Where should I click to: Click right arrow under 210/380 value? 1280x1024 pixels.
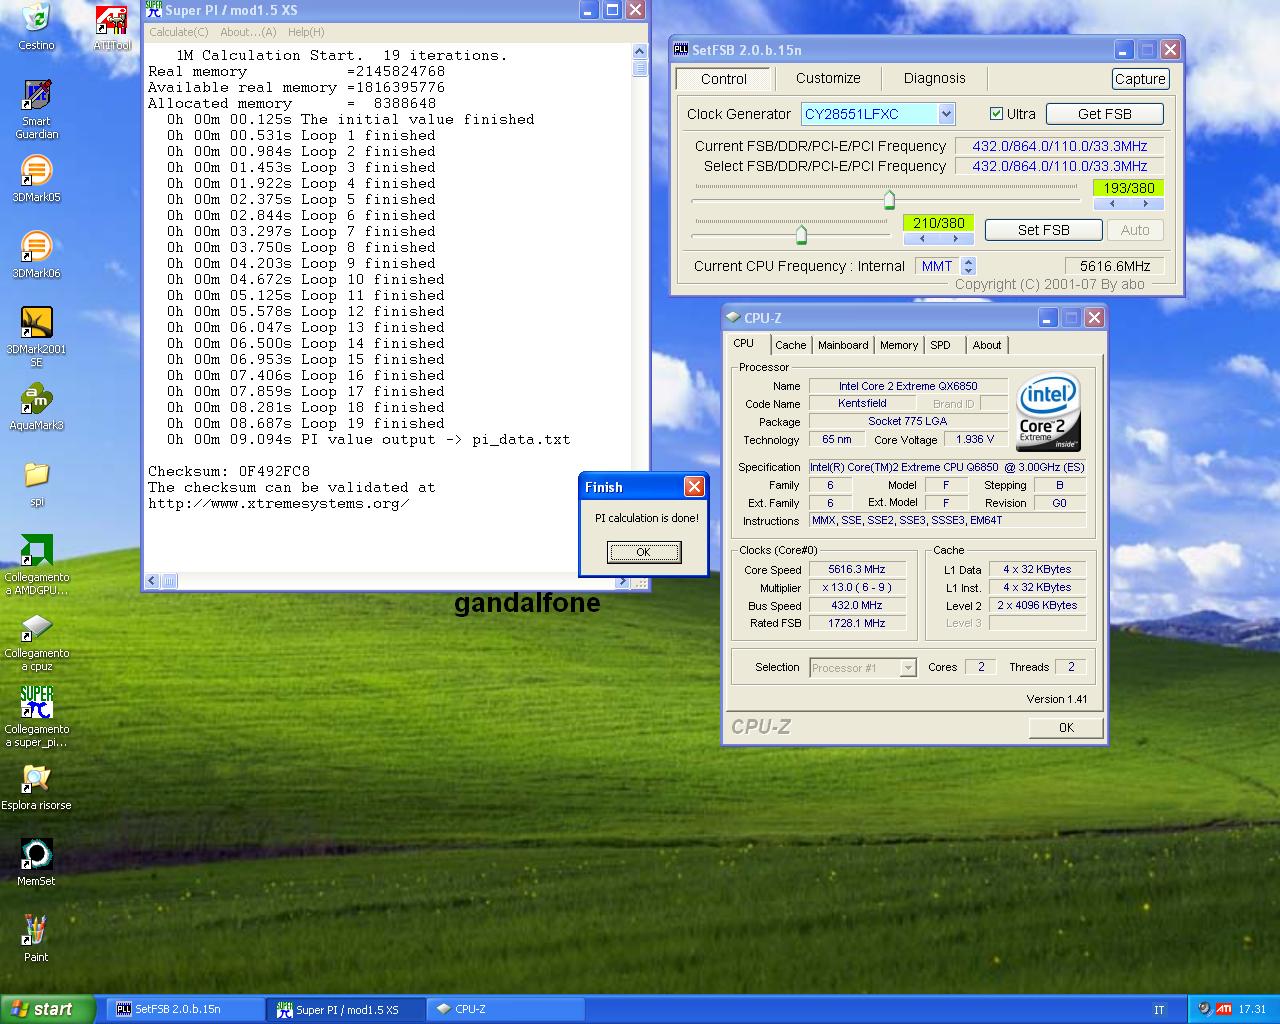(x=956, y=239)
